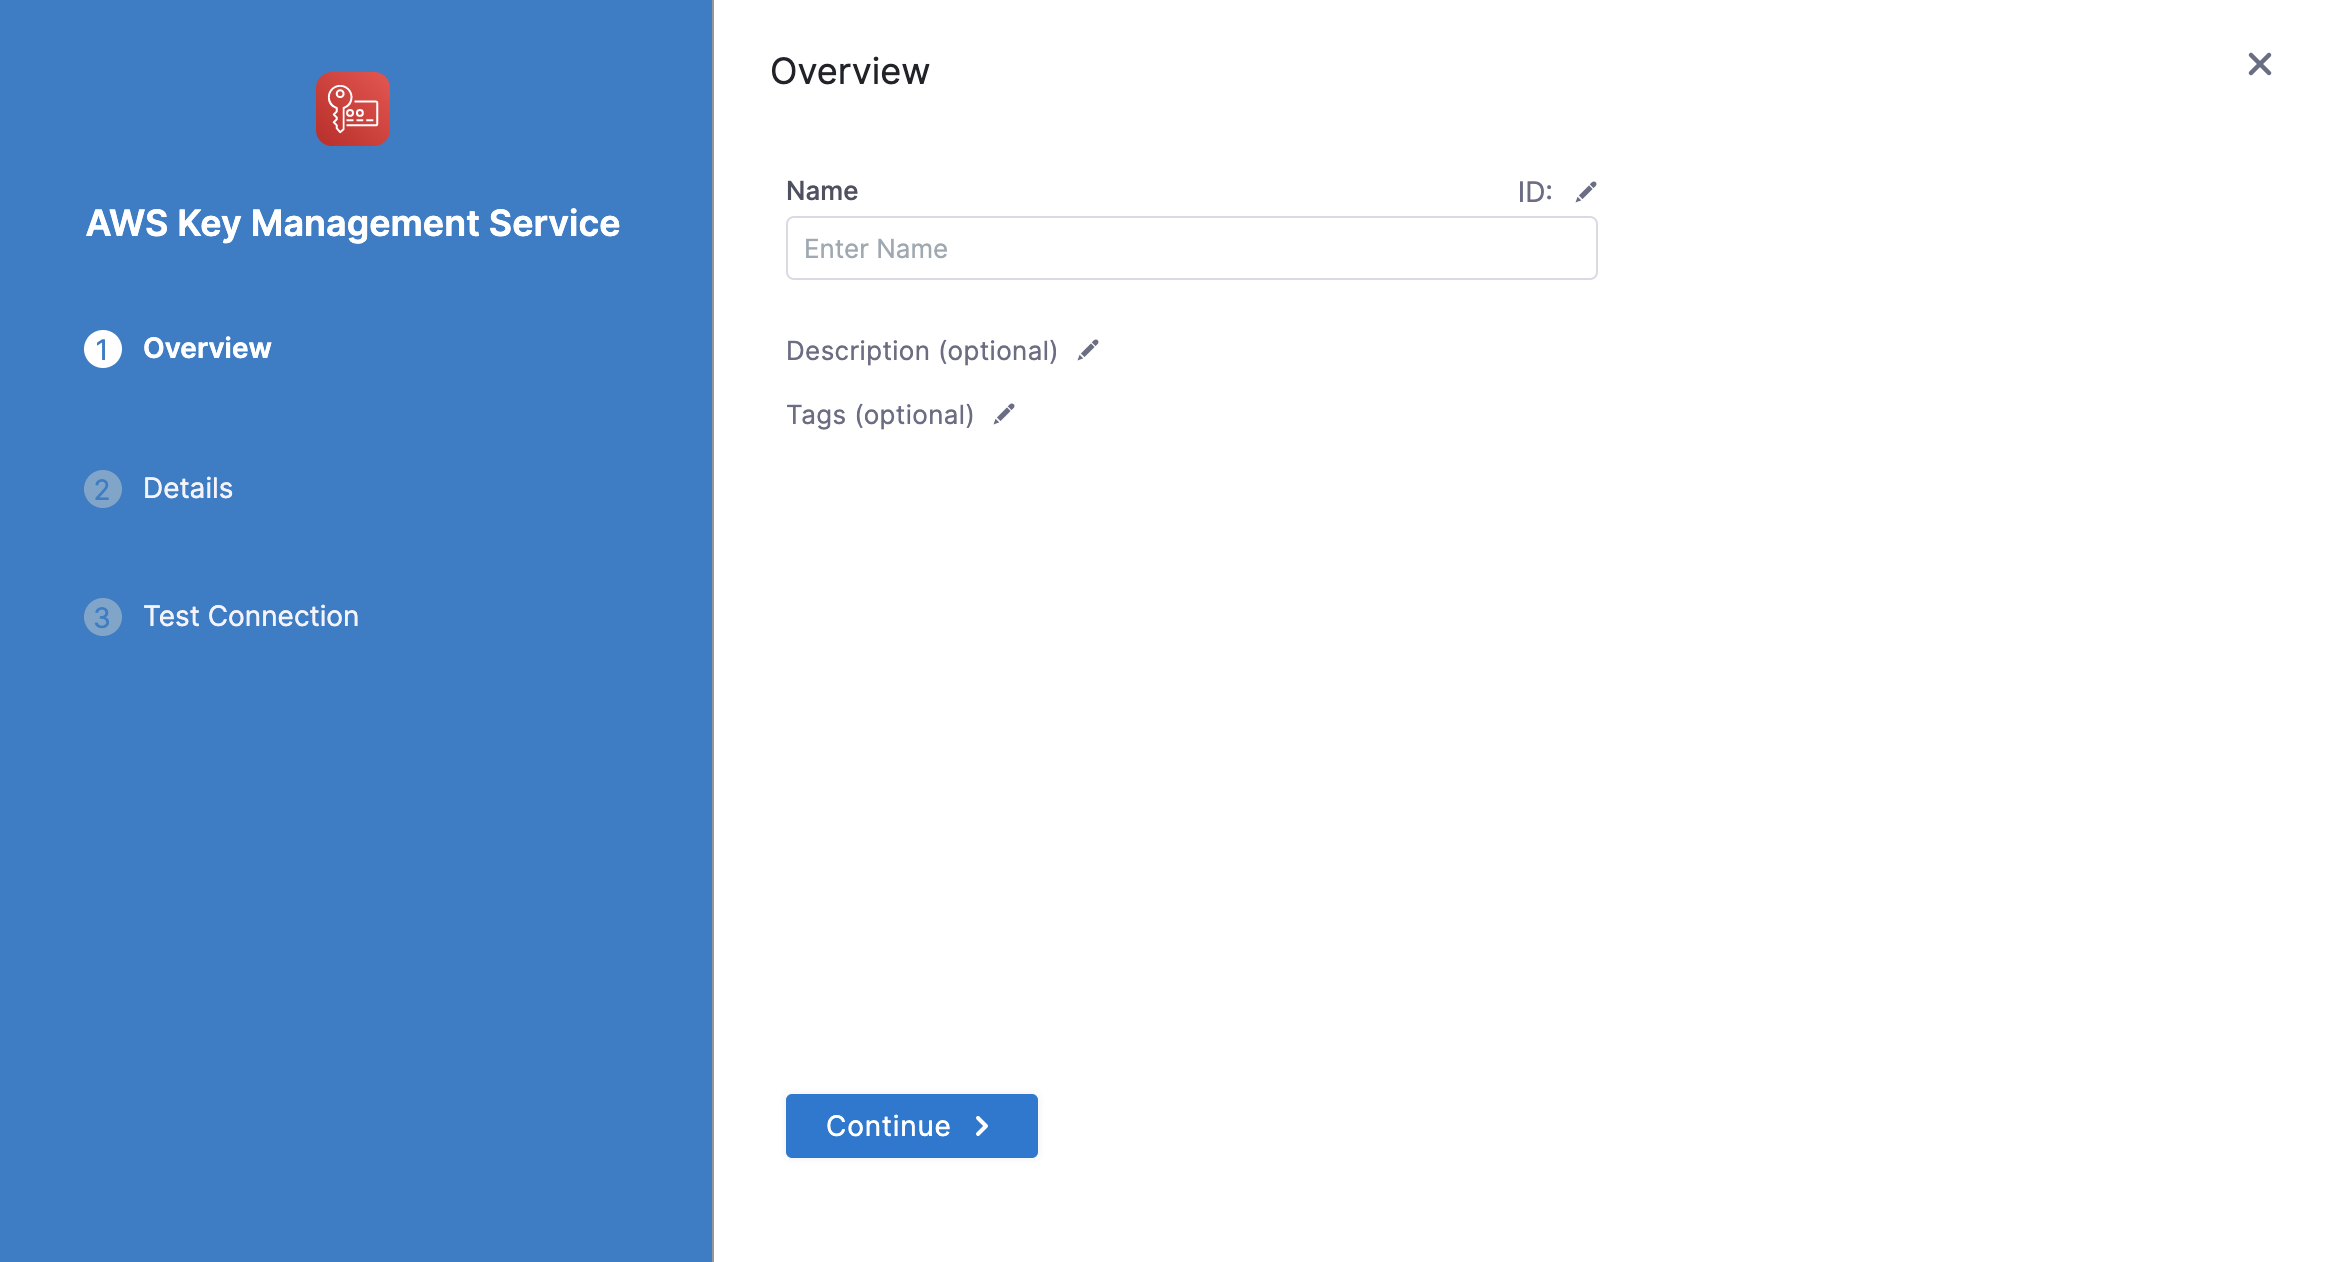Click the Description (optional) label
Viewport: 2336px width, 1262px height.
tap(922, 351)
